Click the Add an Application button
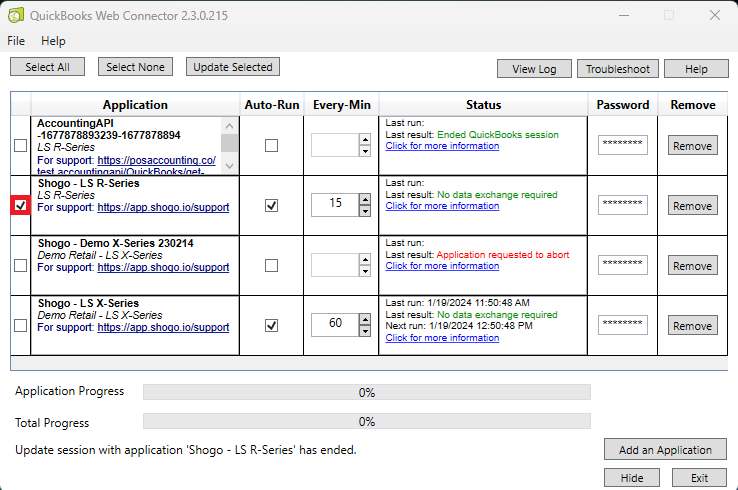Viewport: 738px width, 490px height. pyautogui.click(x=665, y=450)
